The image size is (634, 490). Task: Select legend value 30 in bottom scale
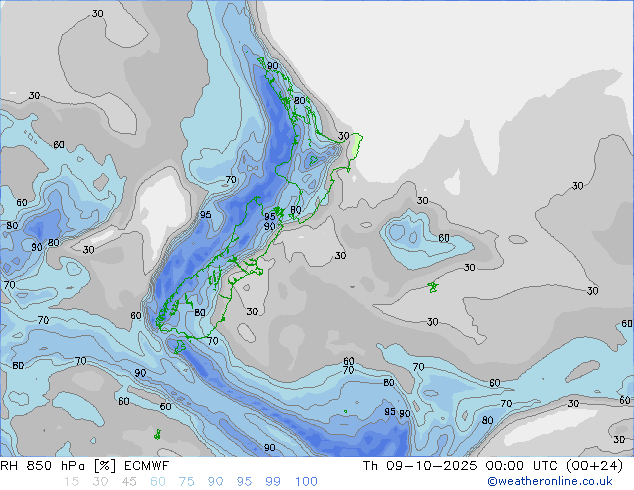coord(100,482)
